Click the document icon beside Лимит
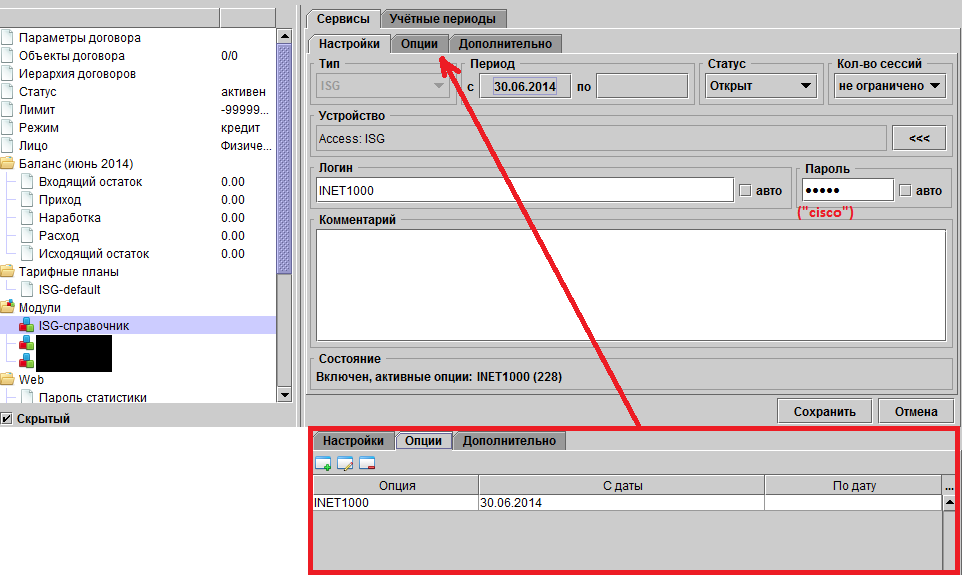The height and width of the screenshot is (576, 962). click(x=7, y=109)
